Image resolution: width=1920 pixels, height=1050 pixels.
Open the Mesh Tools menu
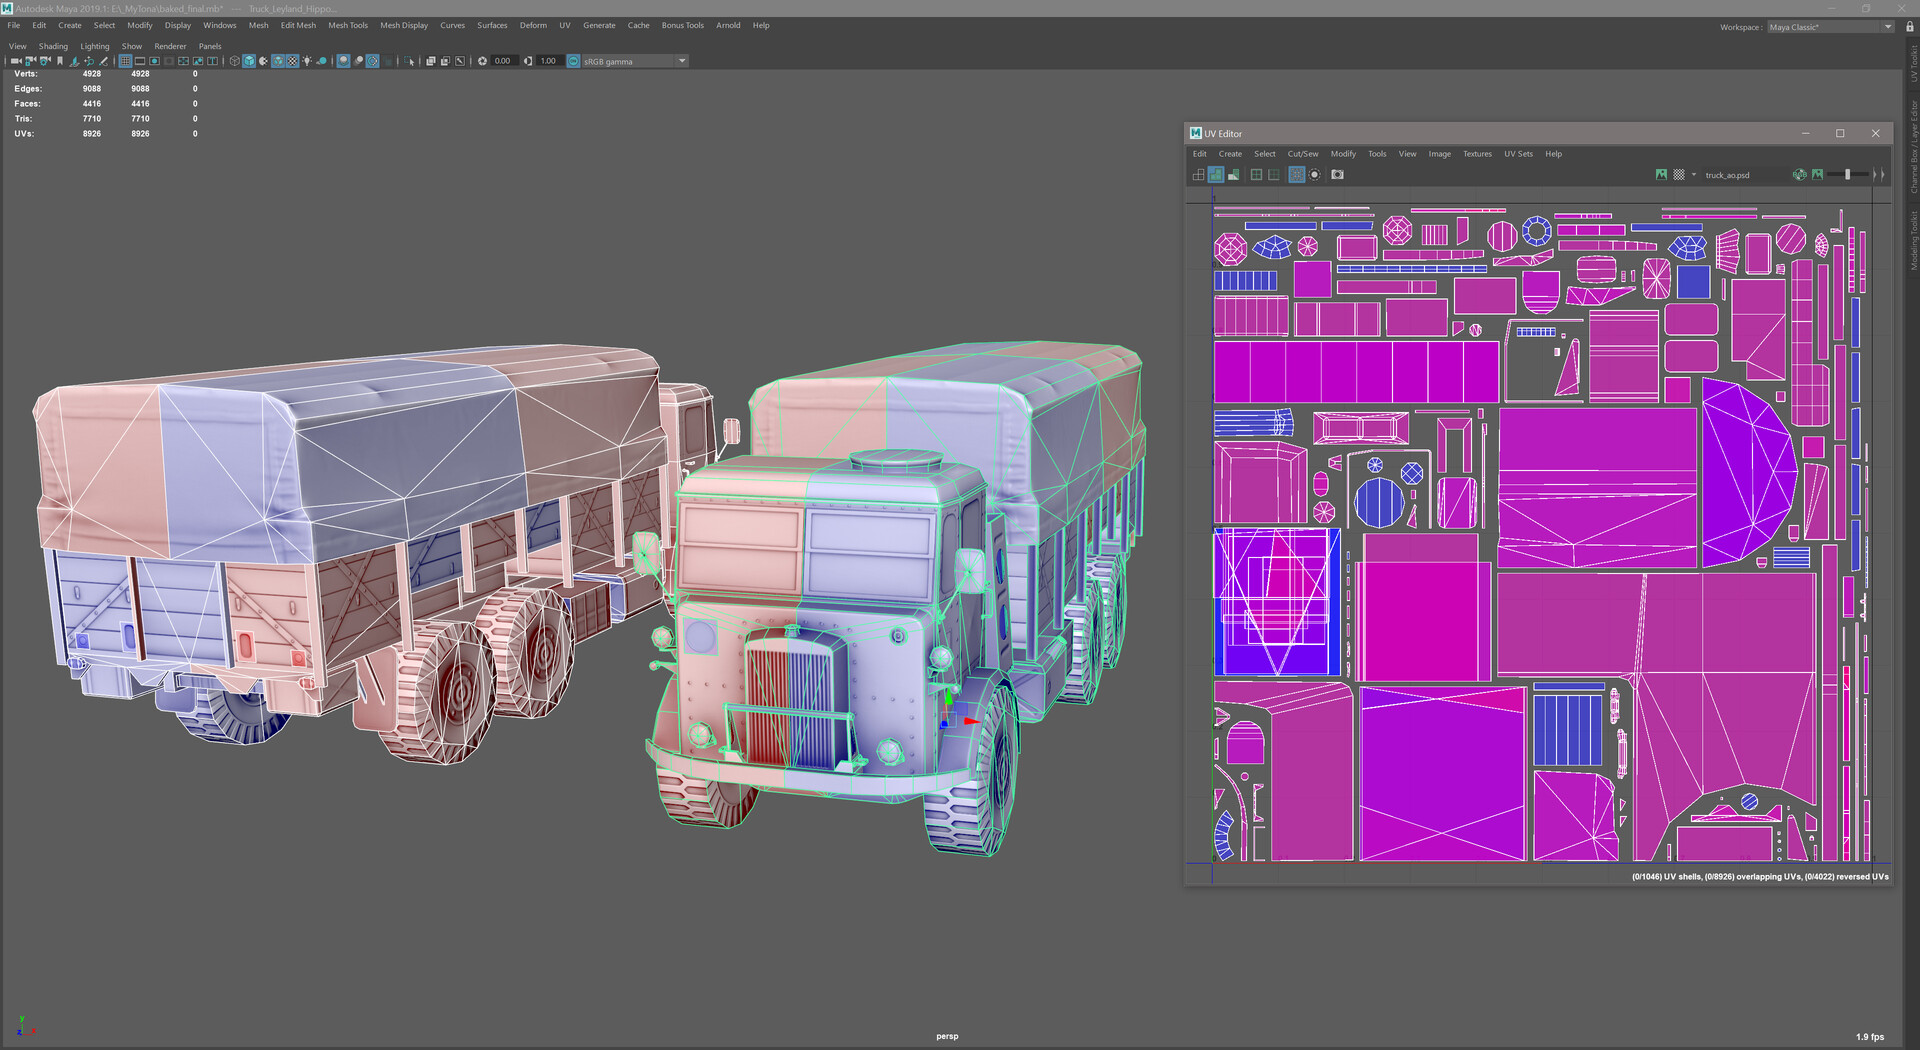coord(347,25)
